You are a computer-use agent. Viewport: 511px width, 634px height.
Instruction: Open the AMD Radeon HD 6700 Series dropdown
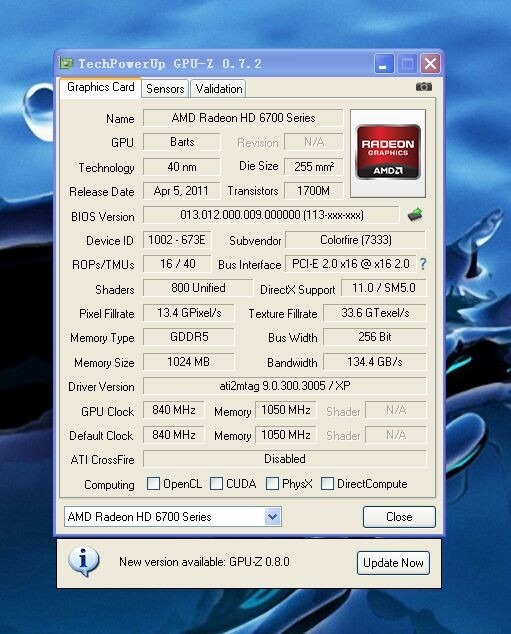click(x=273, y=516)
